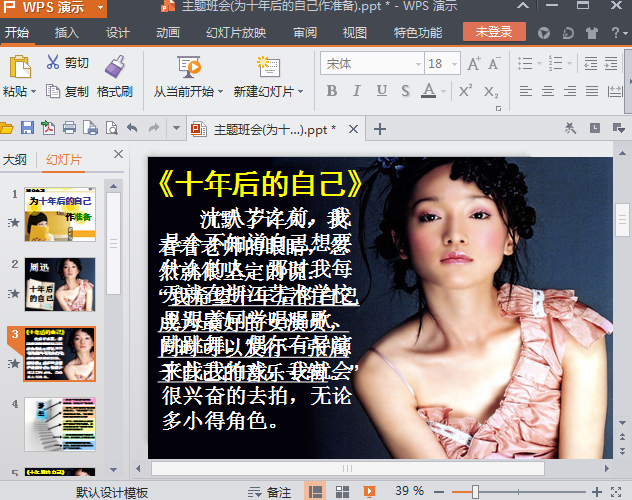Fit slide to window icon

tap(616, 492)
